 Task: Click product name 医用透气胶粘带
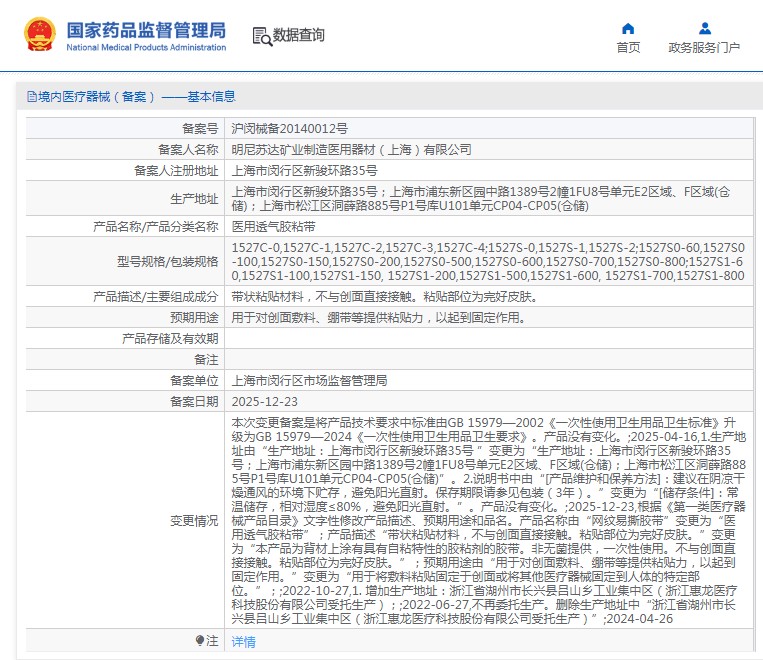point(273,226)
